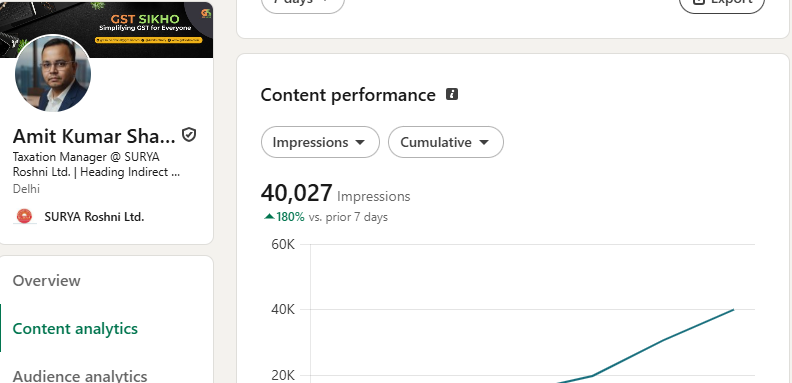Open the Amit Kumar Sha... profile name
Image resolution: width=792 pixels, height=383 pixels.
tap(94, 136)
